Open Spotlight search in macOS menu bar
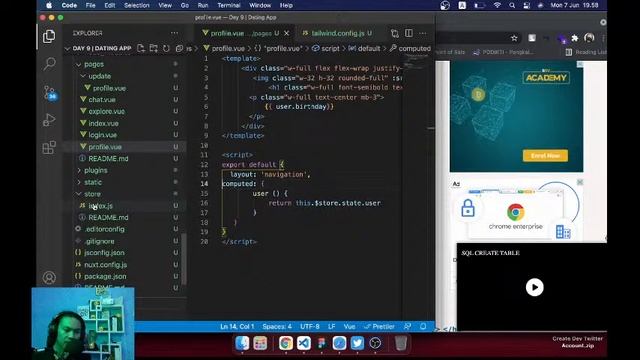Screen dimensions: 640x360 point(512,5)
